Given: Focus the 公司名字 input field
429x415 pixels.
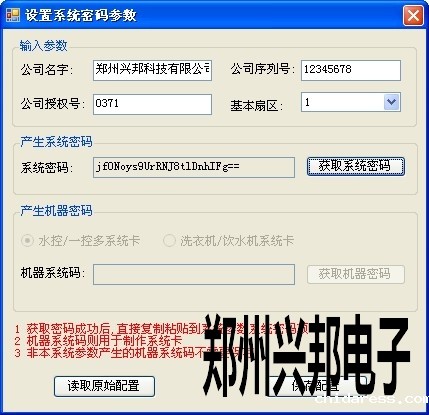Looking at the screenshot, I should pos(152,70).
